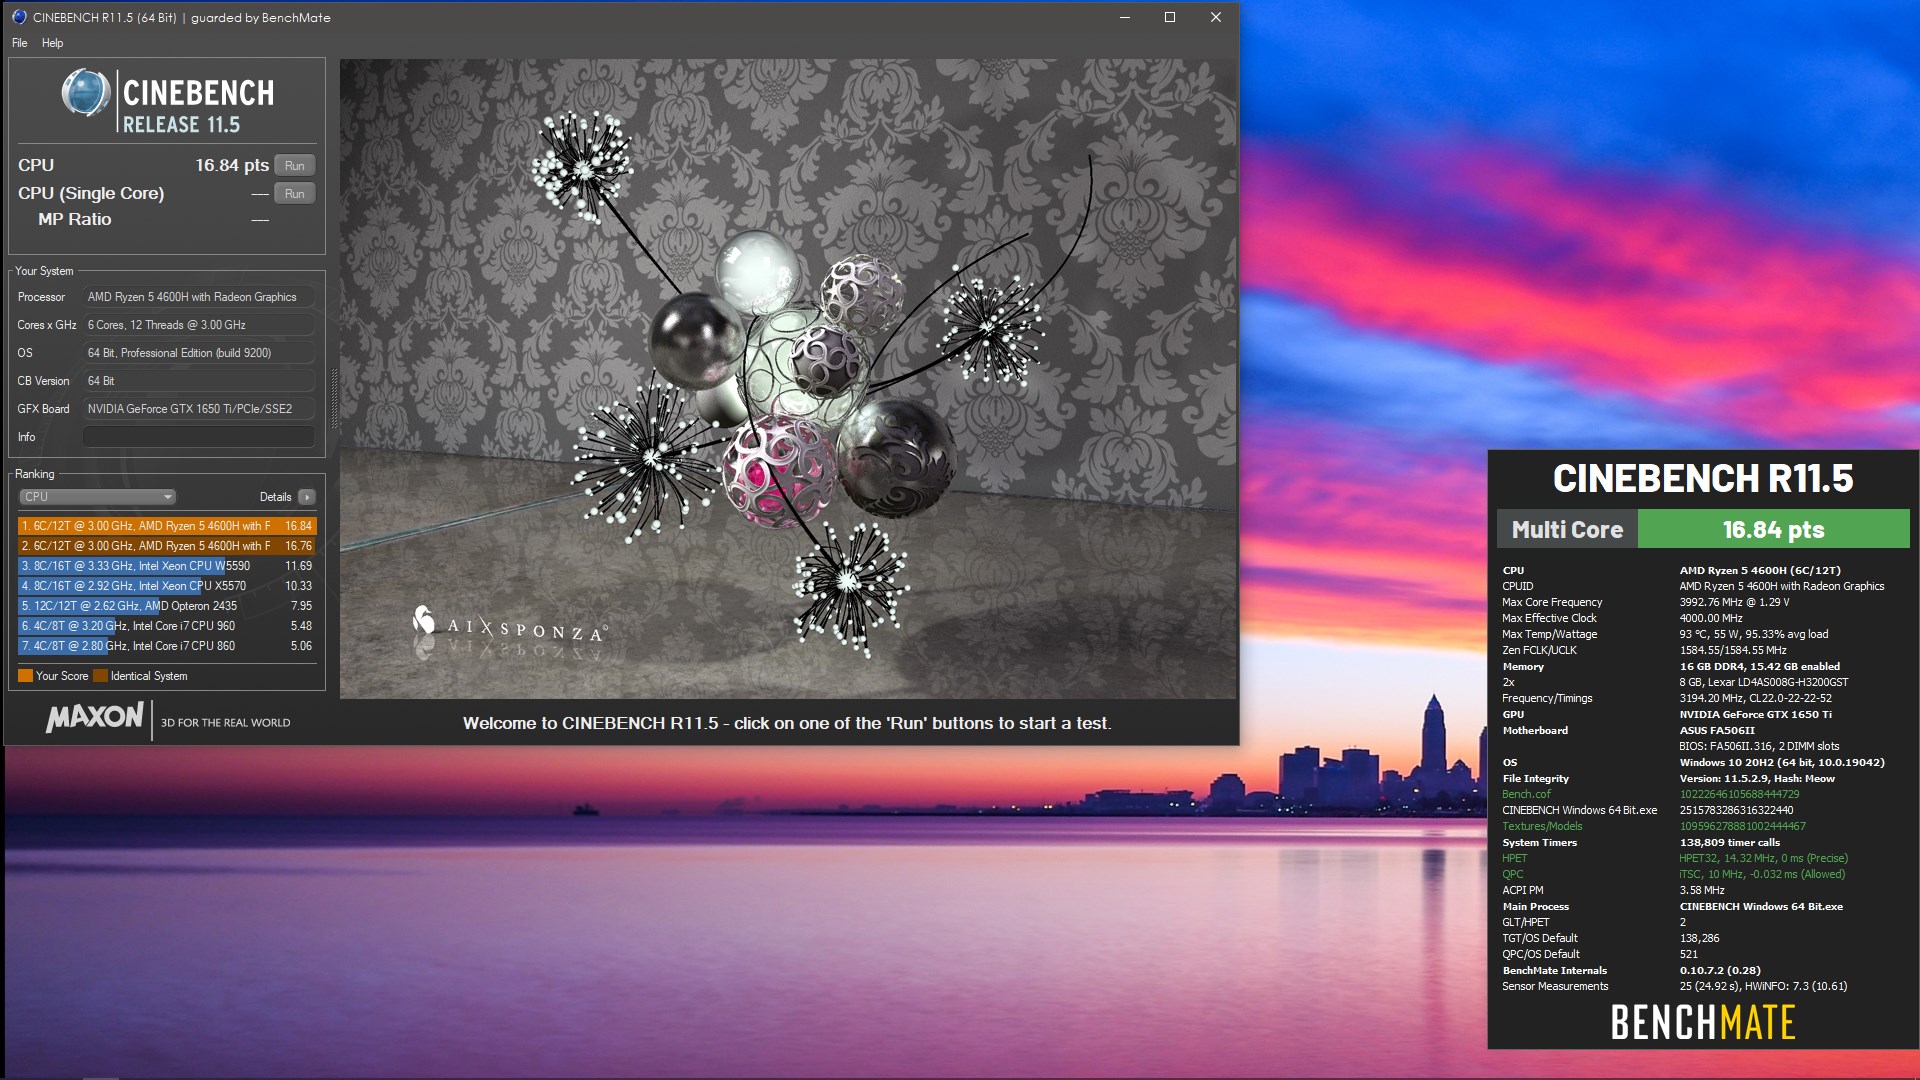Click the Multi Core label in BenchMate panel
Viewport: 1920px width, 1080px height.
pyautogui.click(x=1567, y=529)
